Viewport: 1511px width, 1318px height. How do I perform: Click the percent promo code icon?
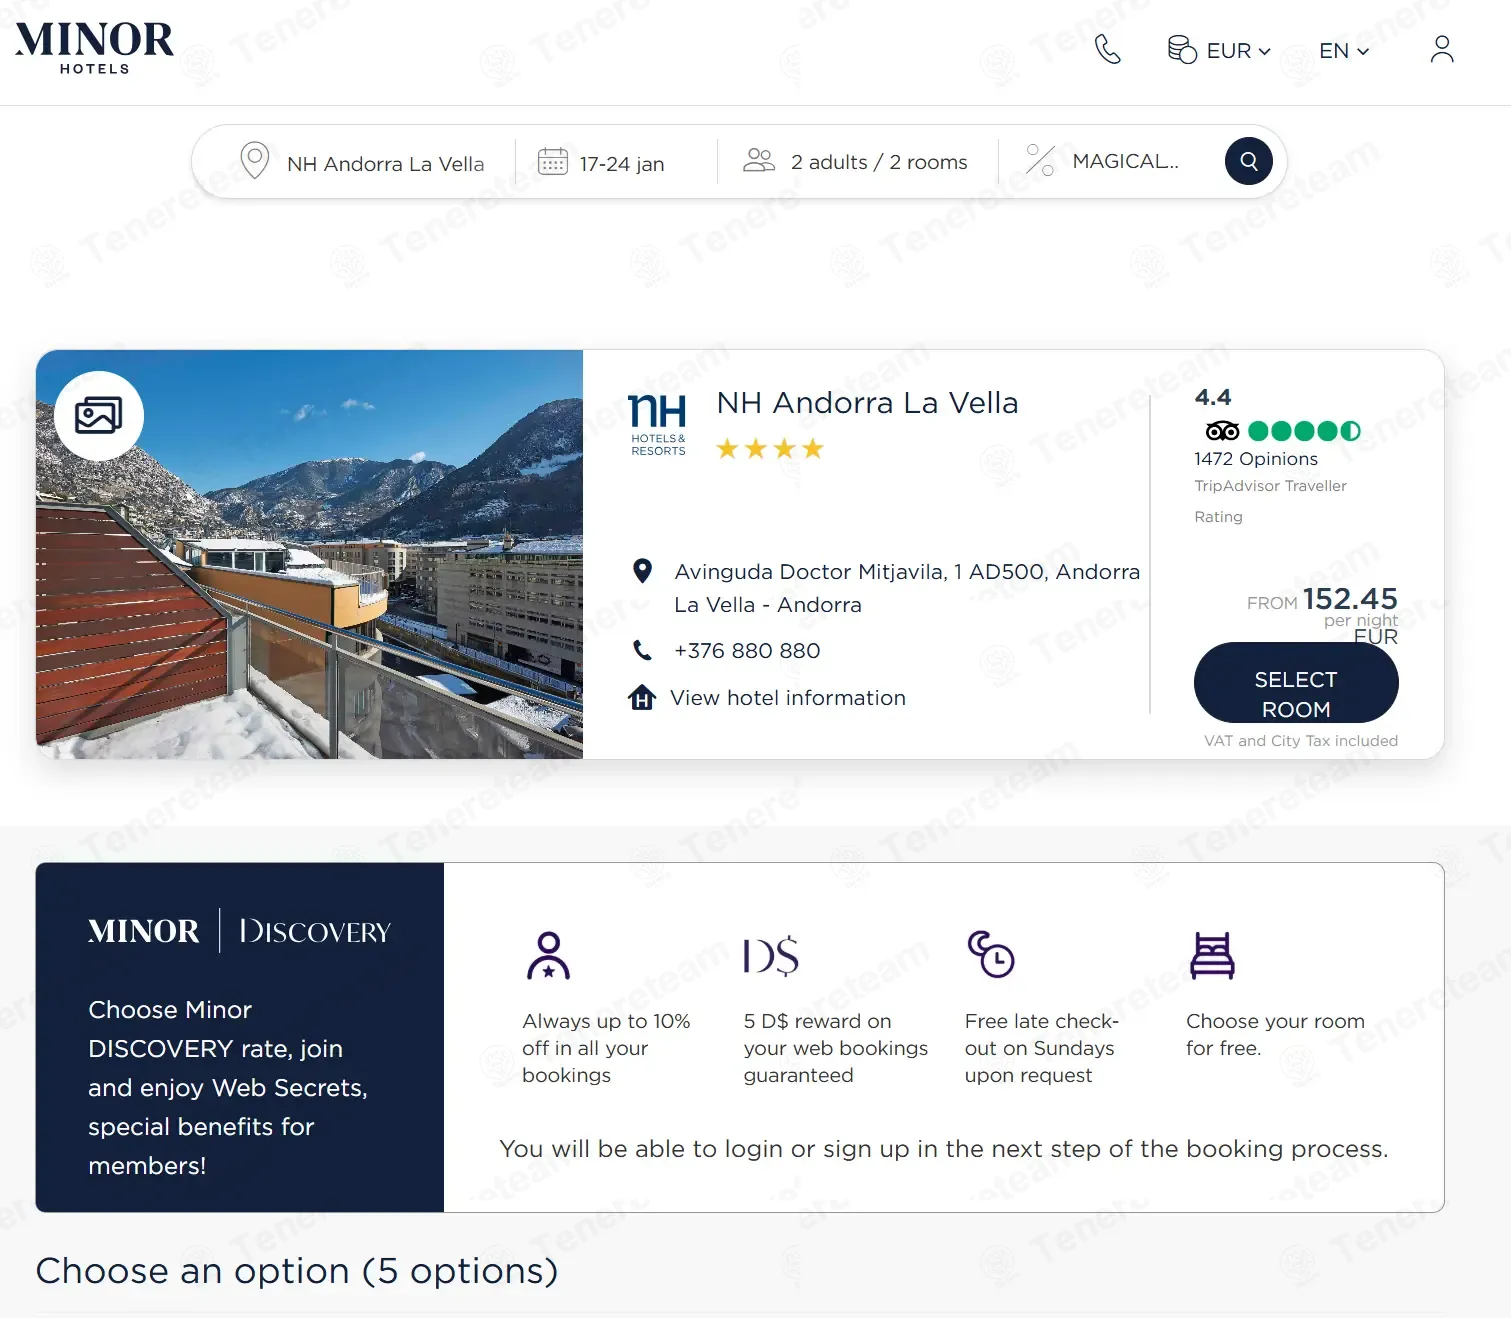[1040, 160]
